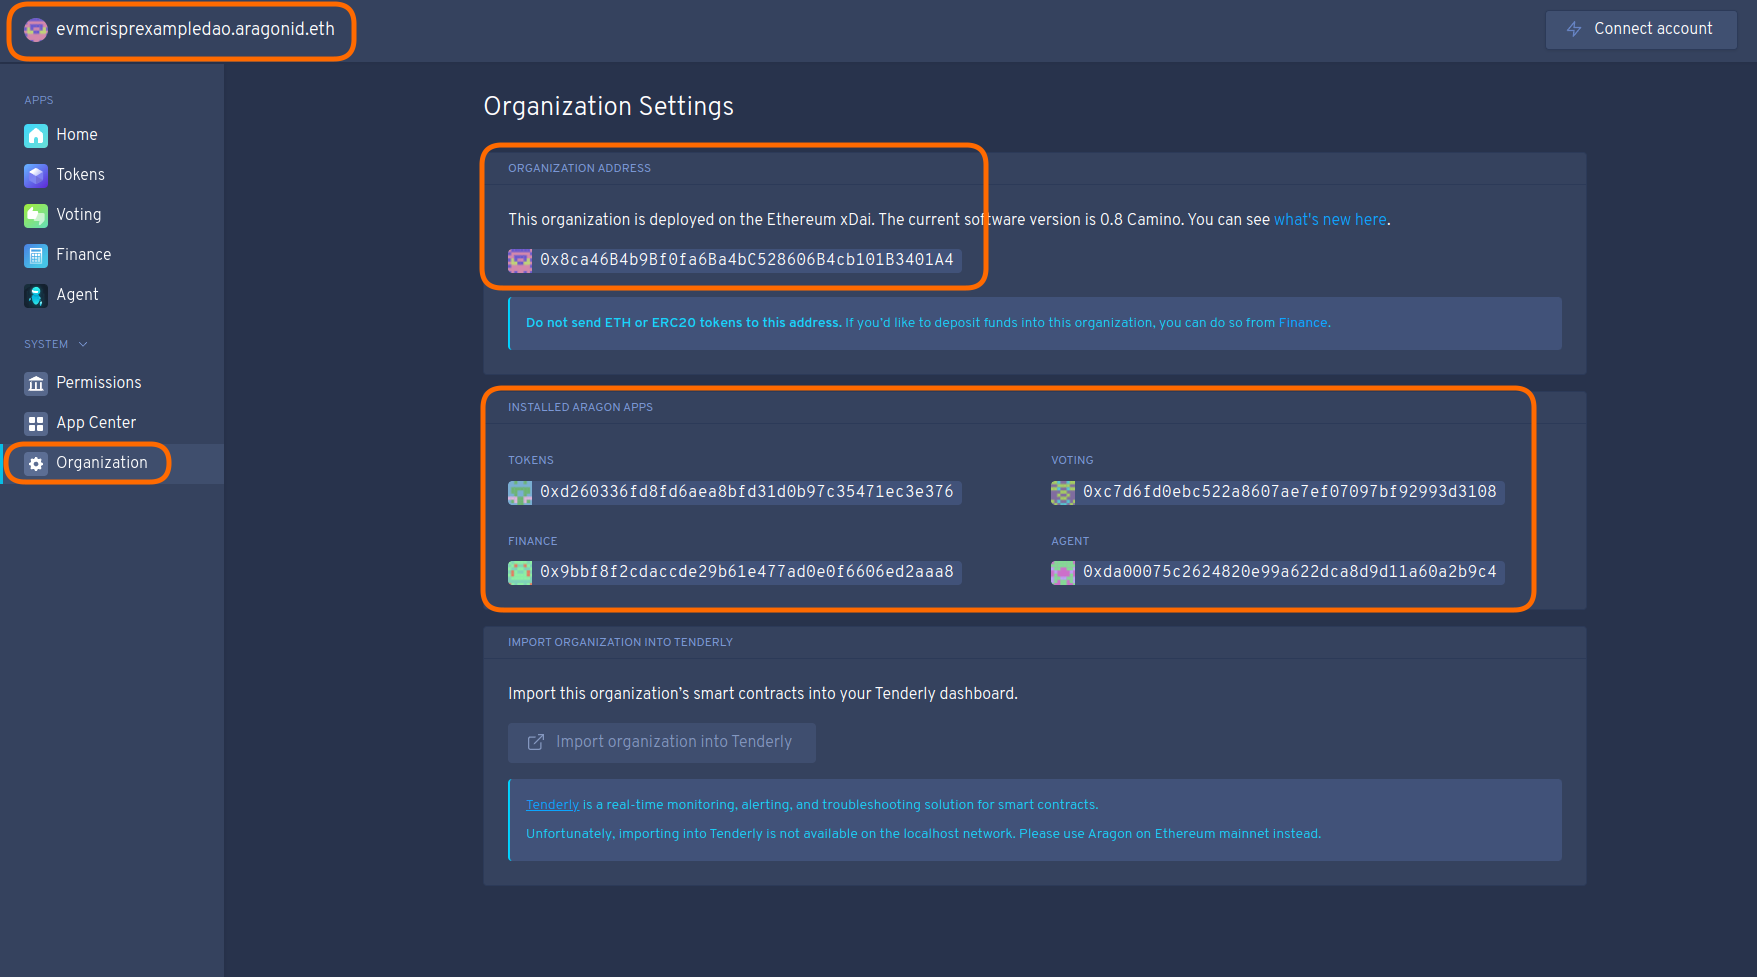Click the AGENT label above its address
Viewport: 1757px width, 977px height.
[x=1070, y=541]
